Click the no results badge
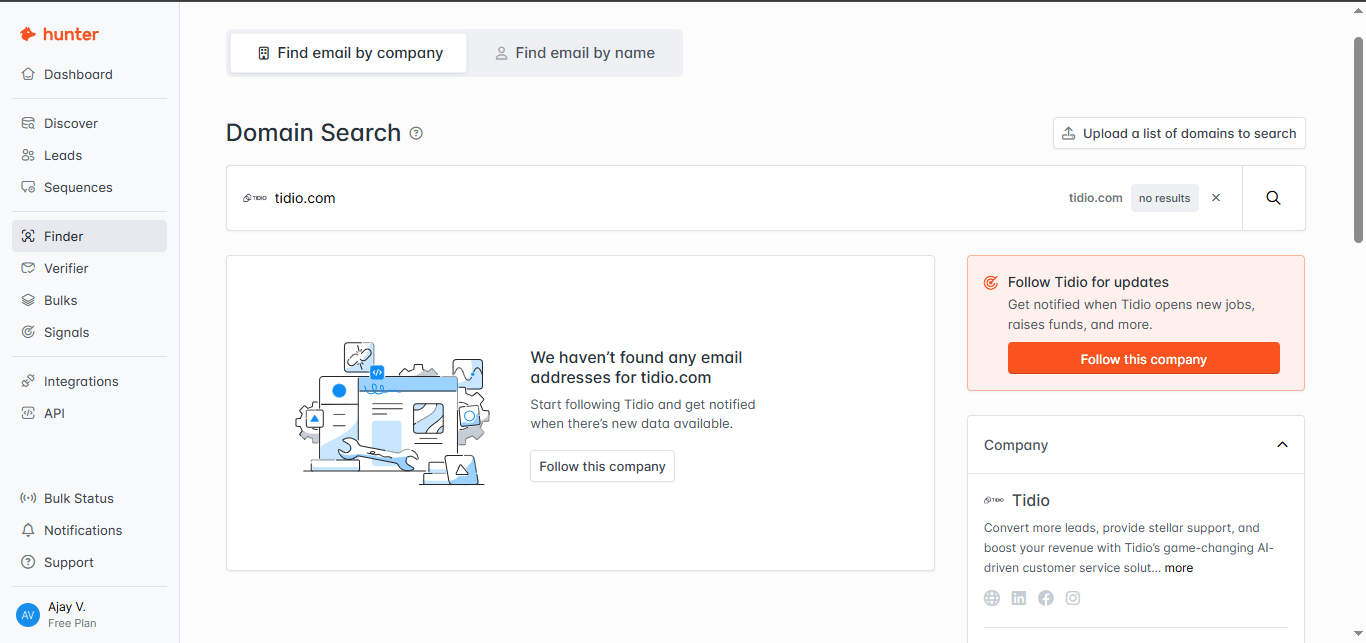The height and width of the screenshot is (643, 1366). pyautogui.click(x=1164, y=198)
